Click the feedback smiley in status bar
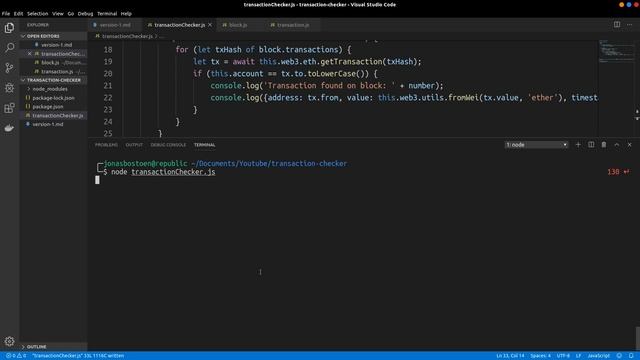Viewport: 640px width, 360px height. [x=619, y=356]
